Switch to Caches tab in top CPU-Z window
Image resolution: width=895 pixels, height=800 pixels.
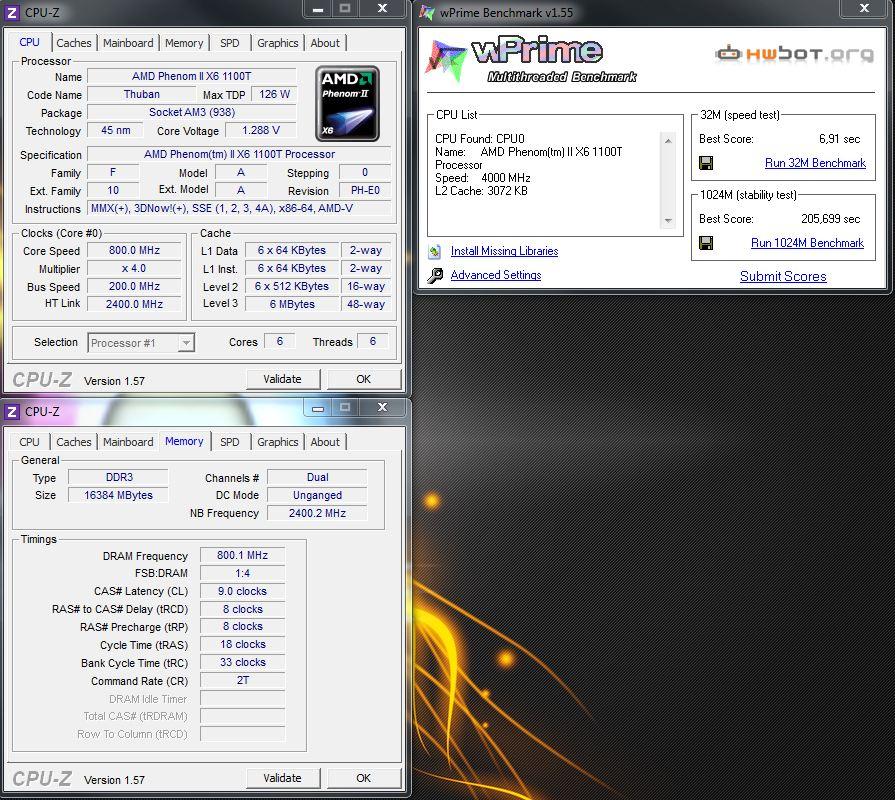coord(74,43)
